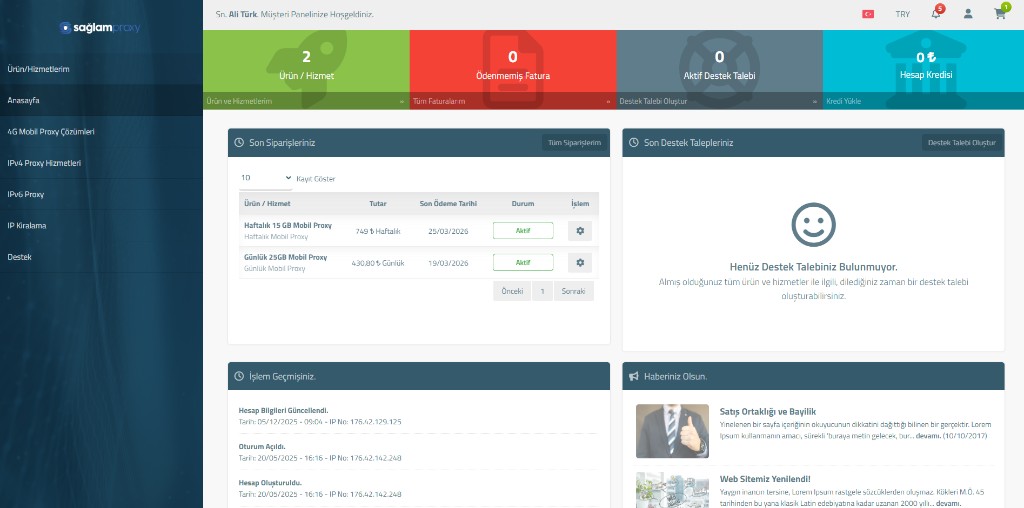
Task: Go to next page with Sonraki
Action: [x=573, y=291]
